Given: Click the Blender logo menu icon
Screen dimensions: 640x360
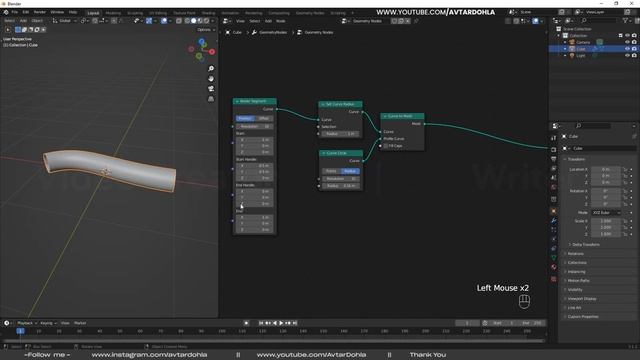Looking at the screenshot, I should tap(6, 12).
